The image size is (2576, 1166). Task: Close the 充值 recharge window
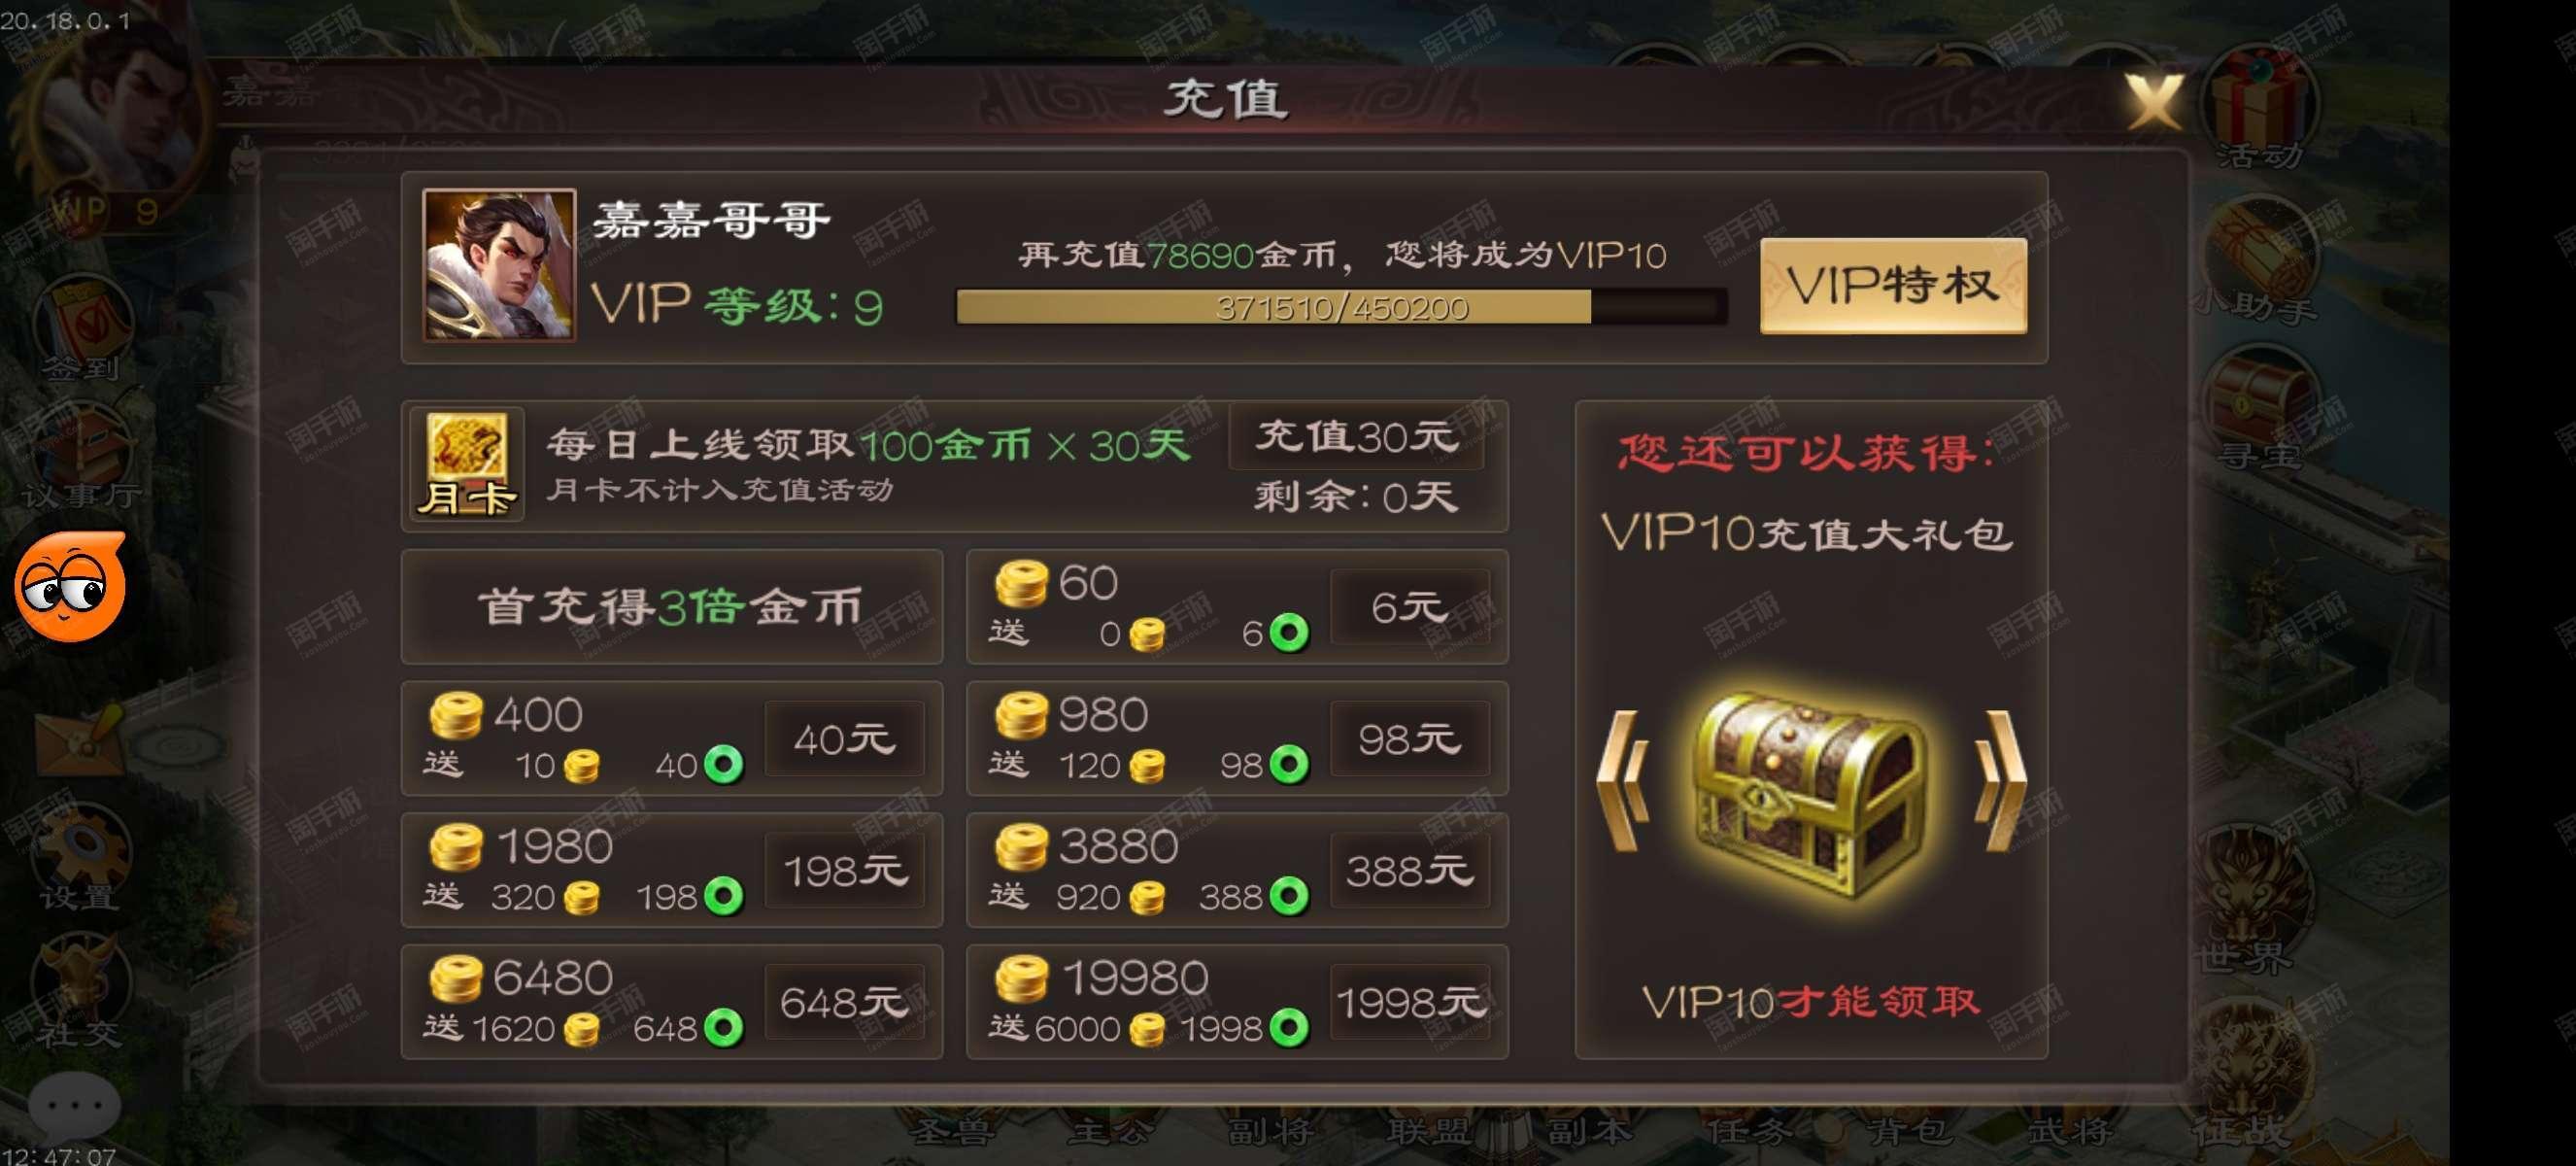click(2154, 102)
